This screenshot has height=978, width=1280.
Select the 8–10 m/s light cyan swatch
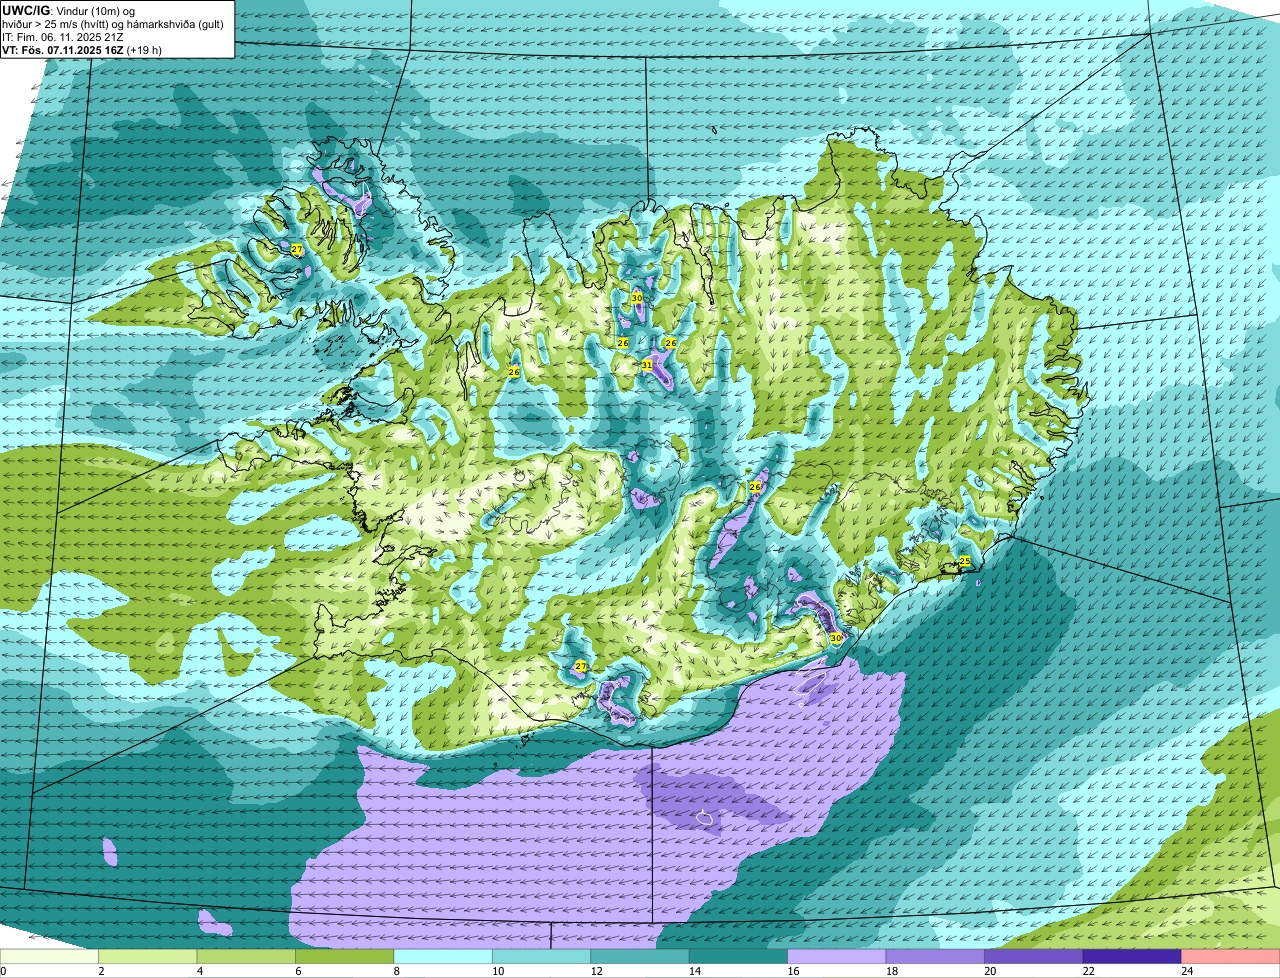coord(443,957)
